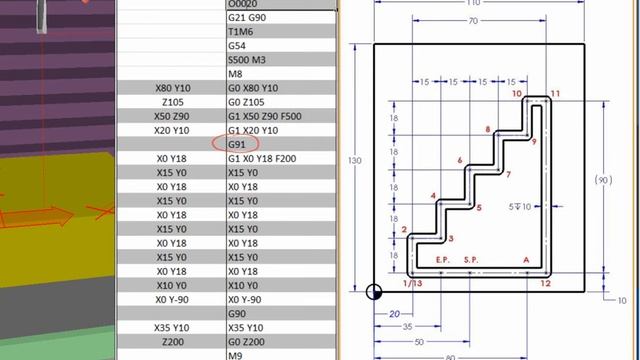The image size is (640, 360).
Task: Select the M8 coolant cell
Action: pyautogui.click(x=282, y=74)
